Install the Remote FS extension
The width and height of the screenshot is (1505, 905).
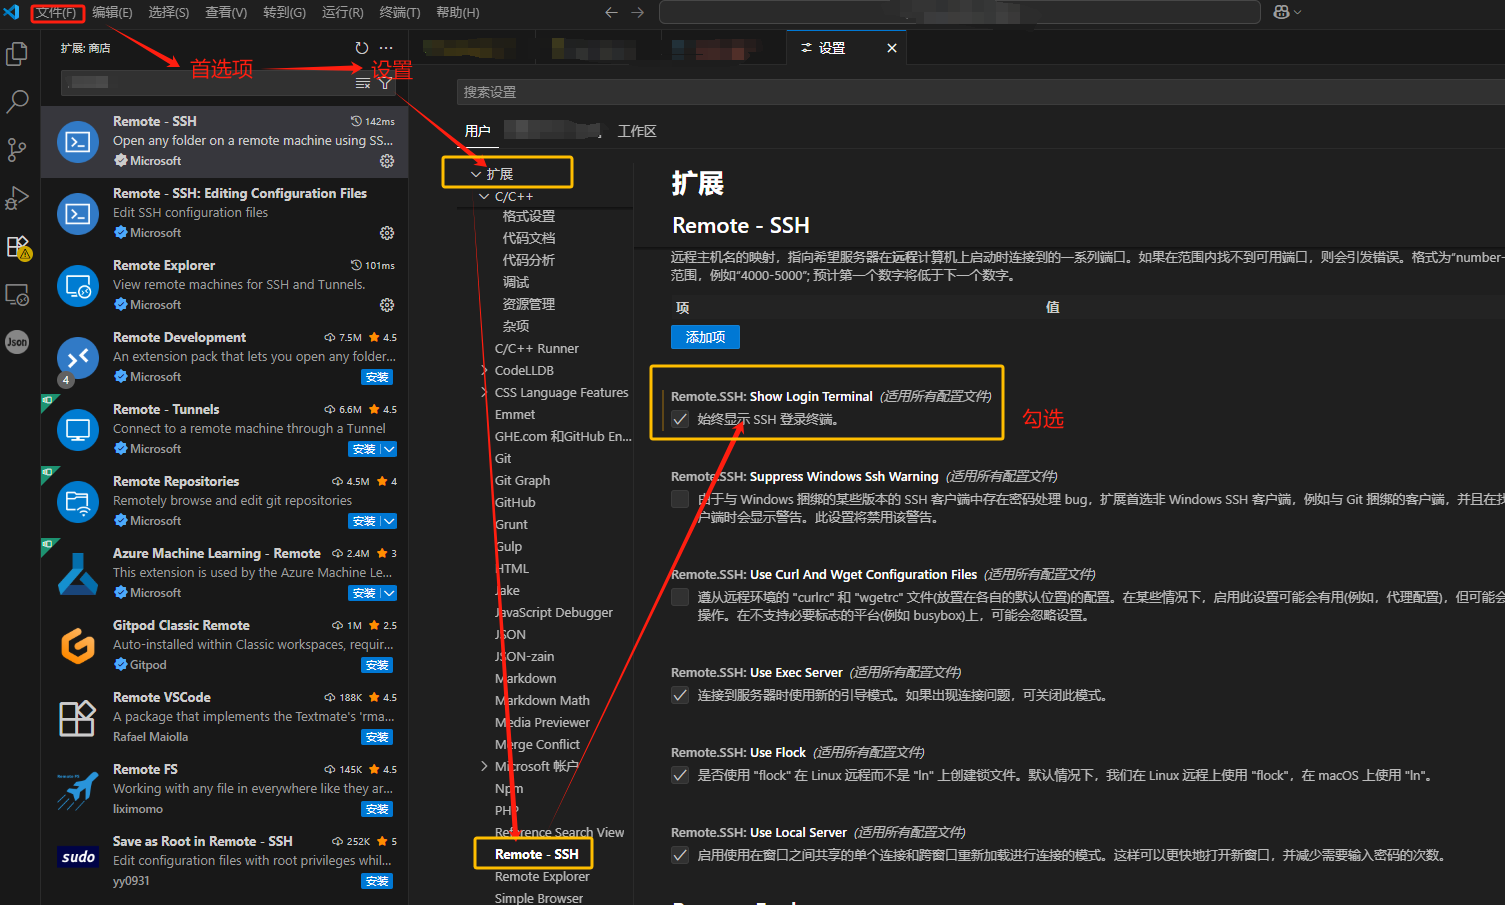click(377, 809)
